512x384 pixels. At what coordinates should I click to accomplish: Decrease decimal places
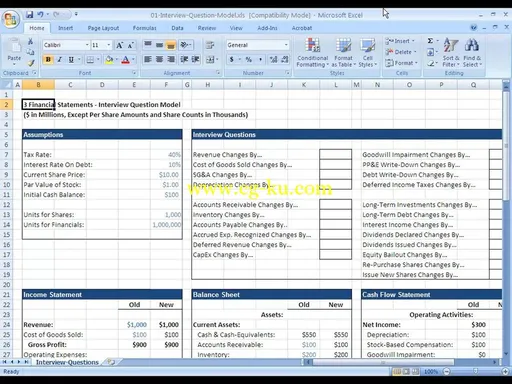coord(285,60)
